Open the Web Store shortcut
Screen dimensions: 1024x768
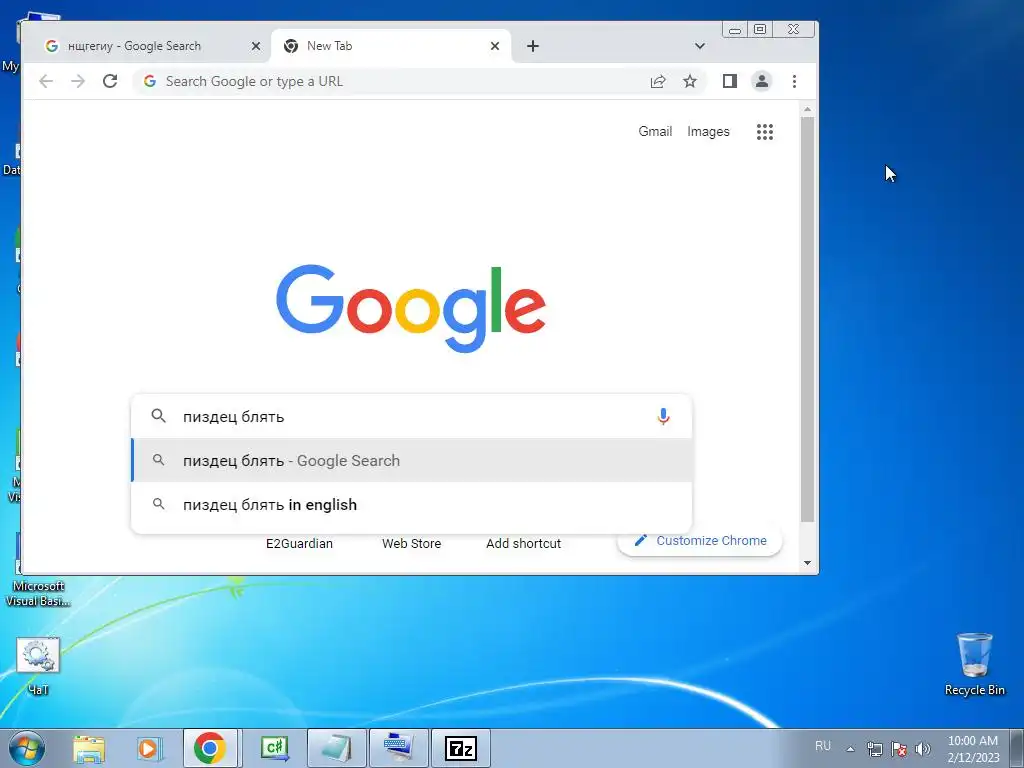click(411, 543)
